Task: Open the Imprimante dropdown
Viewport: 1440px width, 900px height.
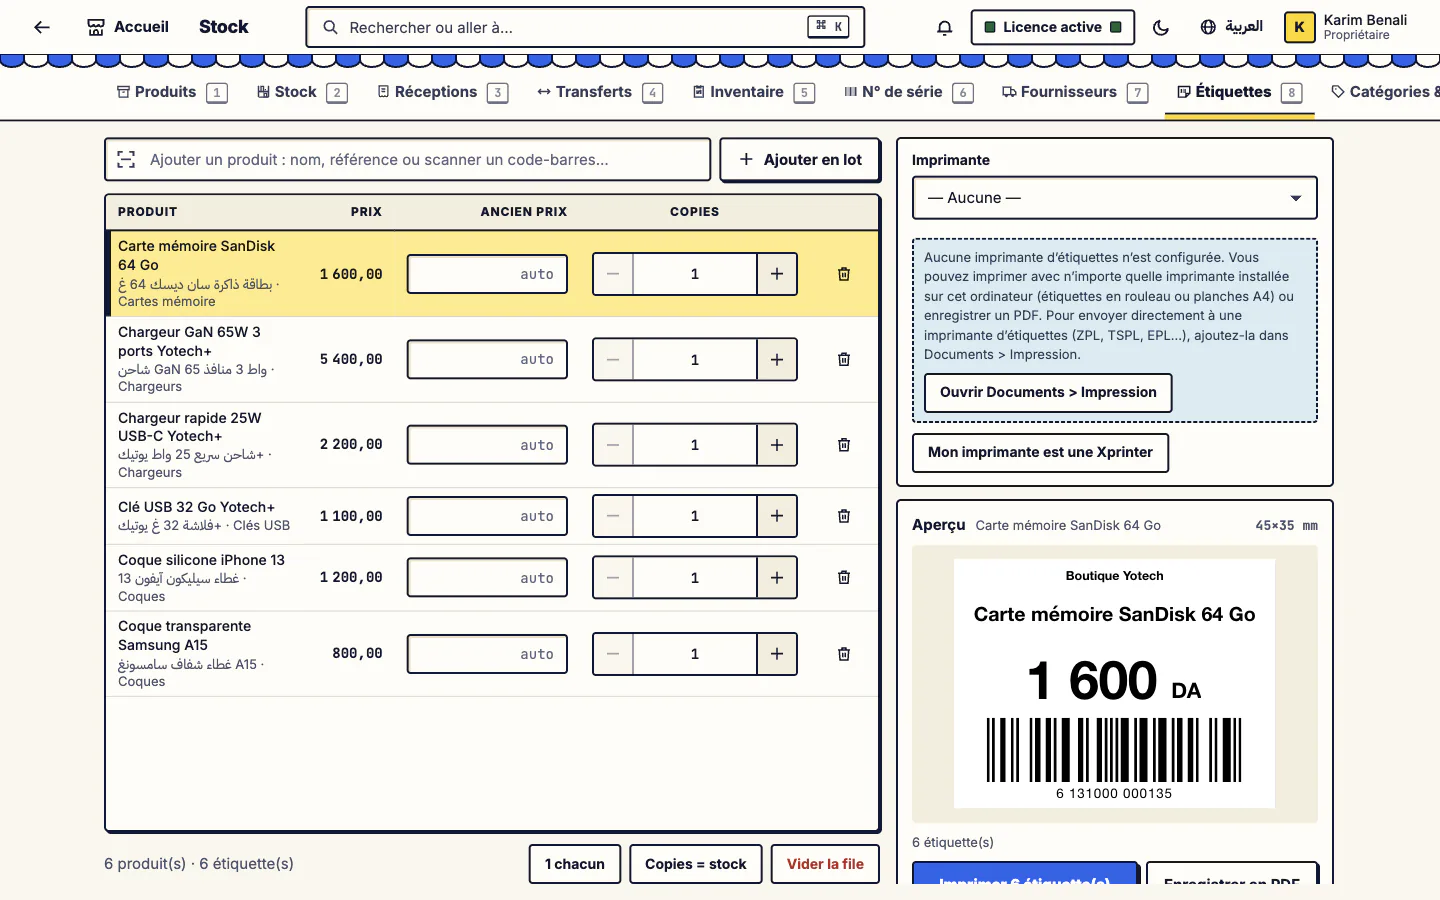Action: (x=1115, y=198)
